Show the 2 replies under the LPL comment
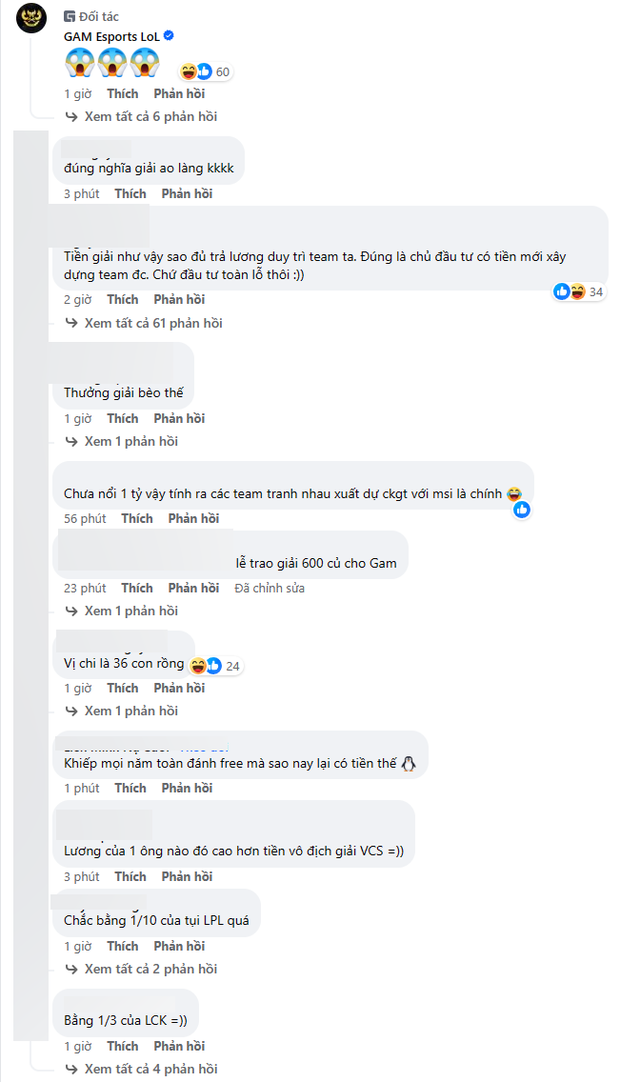The width and height of the screenshot is (640, 1082). click(150, 969)
